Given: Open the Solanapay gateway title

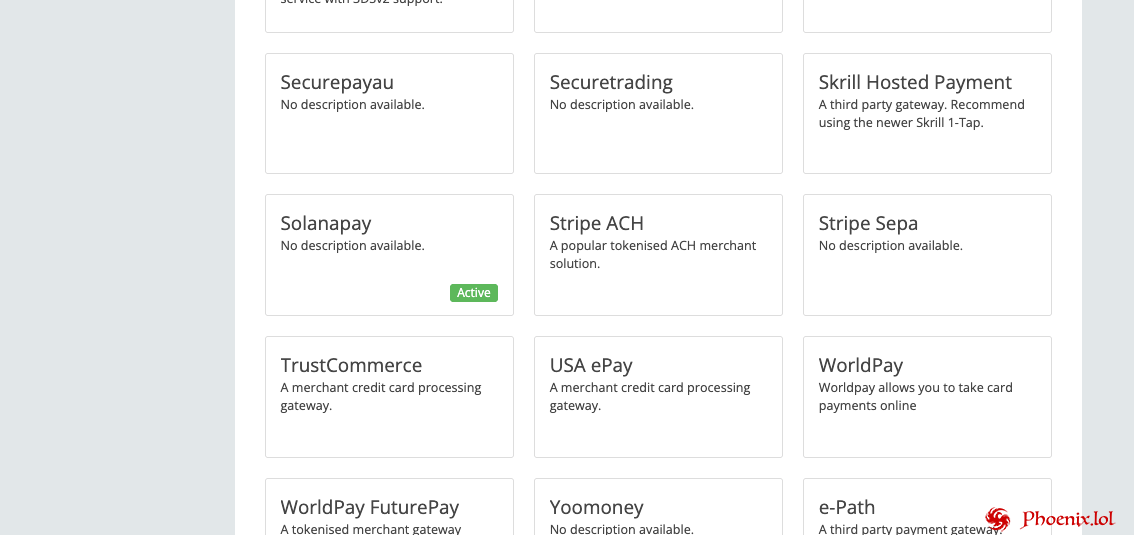Looking at the screenshot, I should (x=325, y=223).
